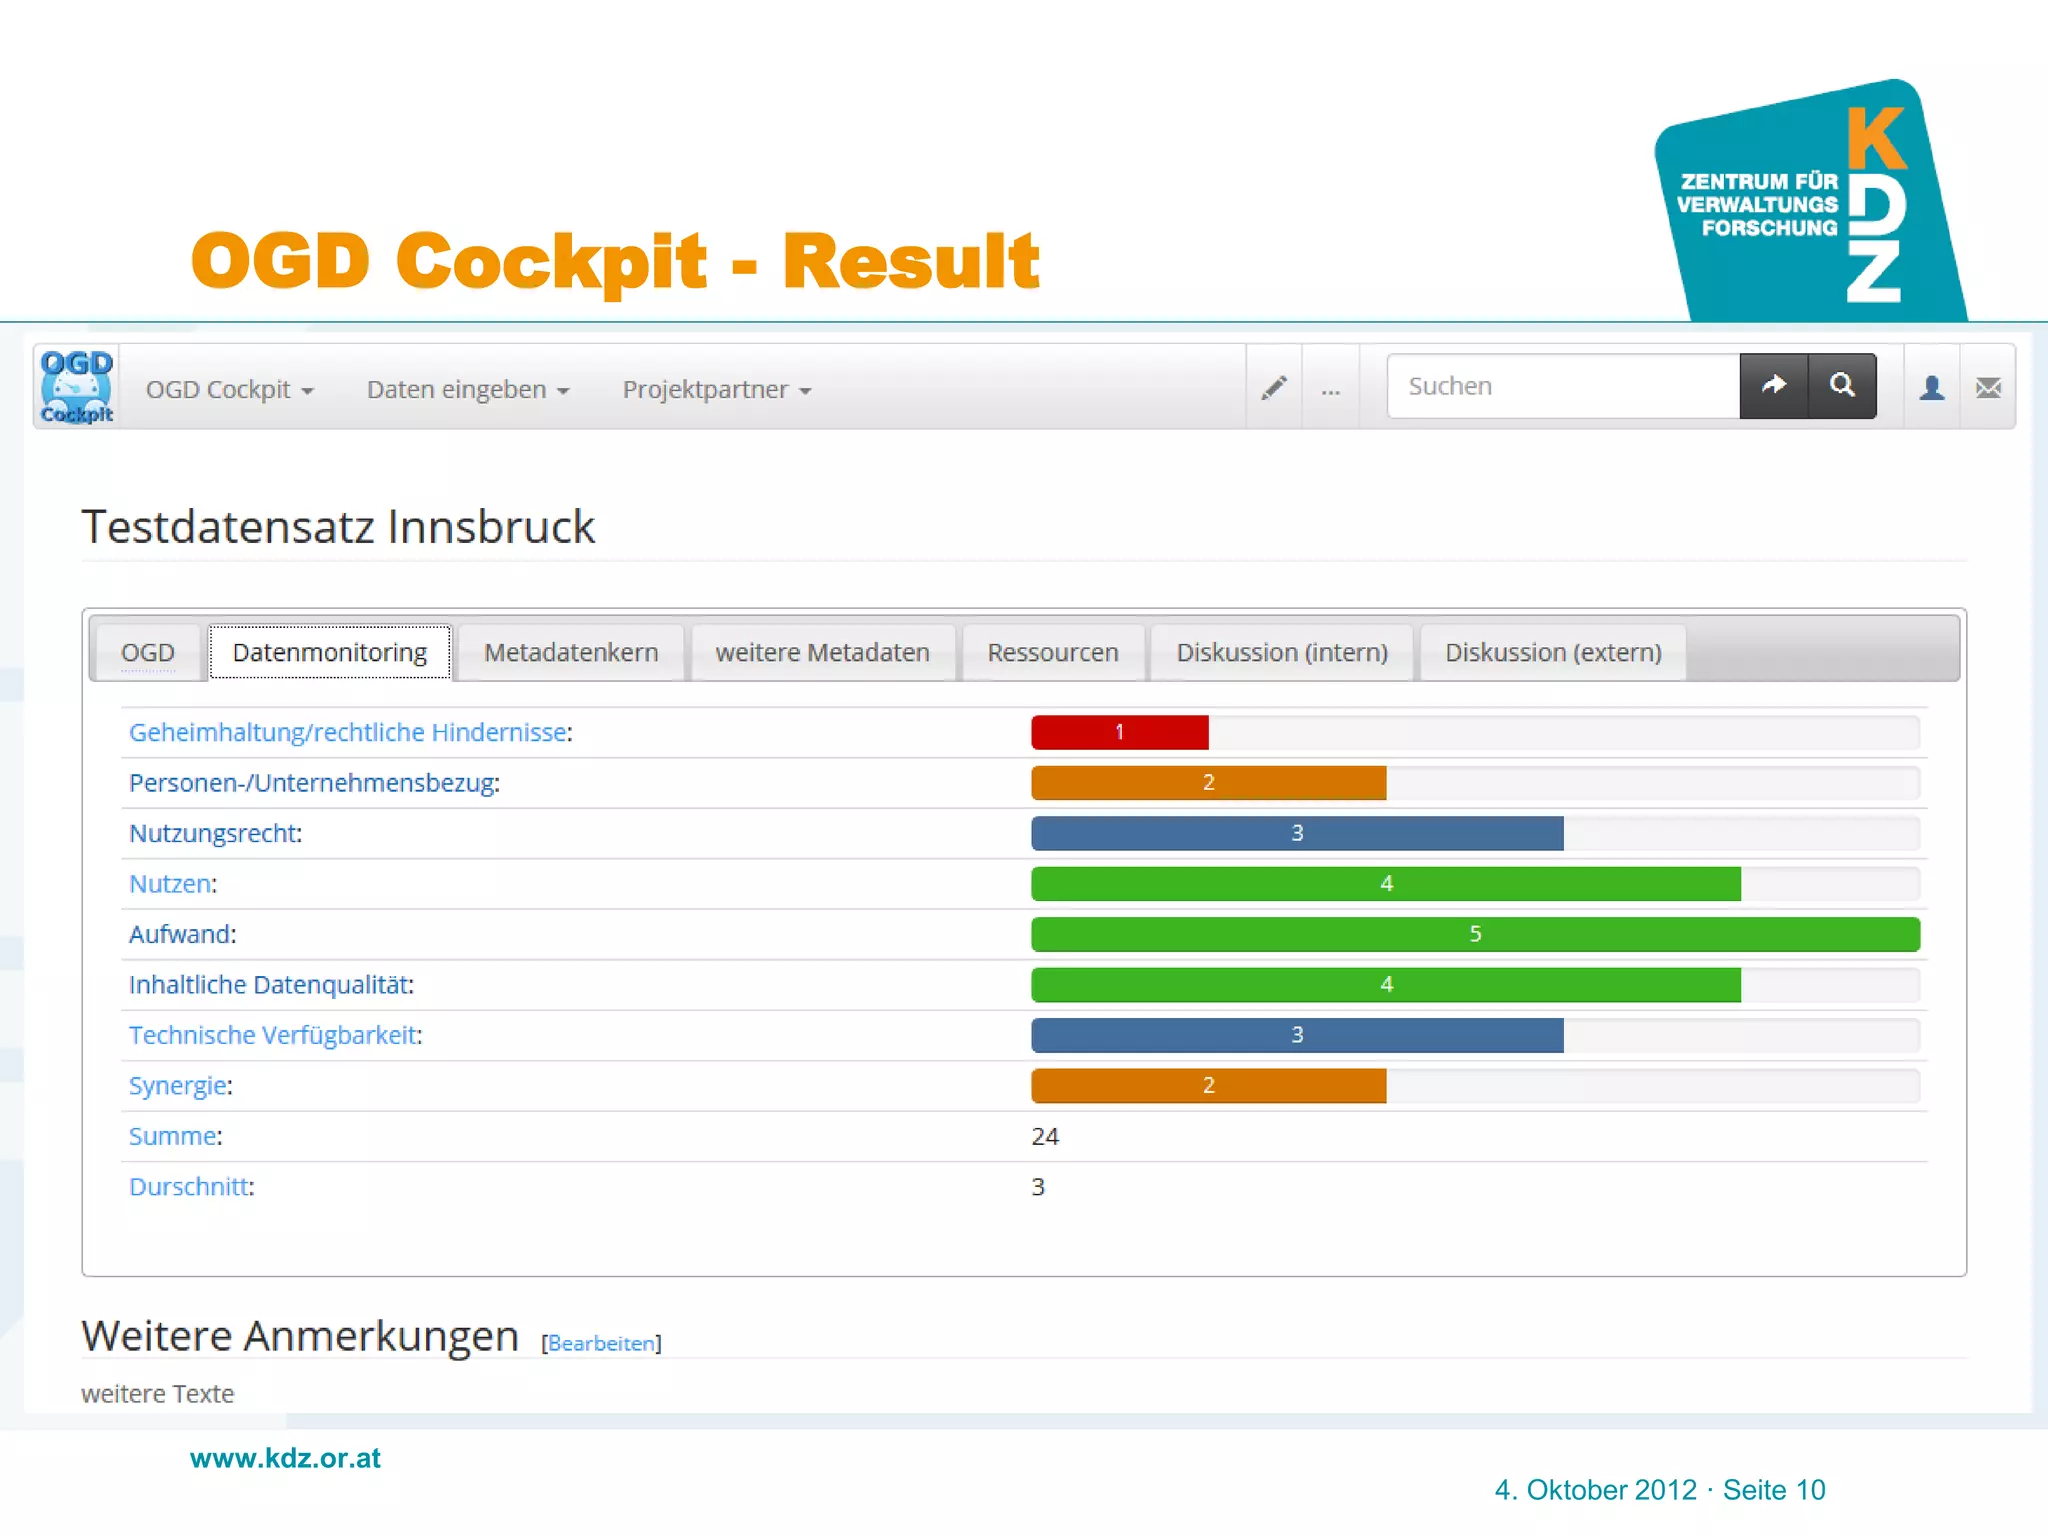Open the Ressourcen tab
This screenshot has width=2048, height=1536.
(1053, 652)
